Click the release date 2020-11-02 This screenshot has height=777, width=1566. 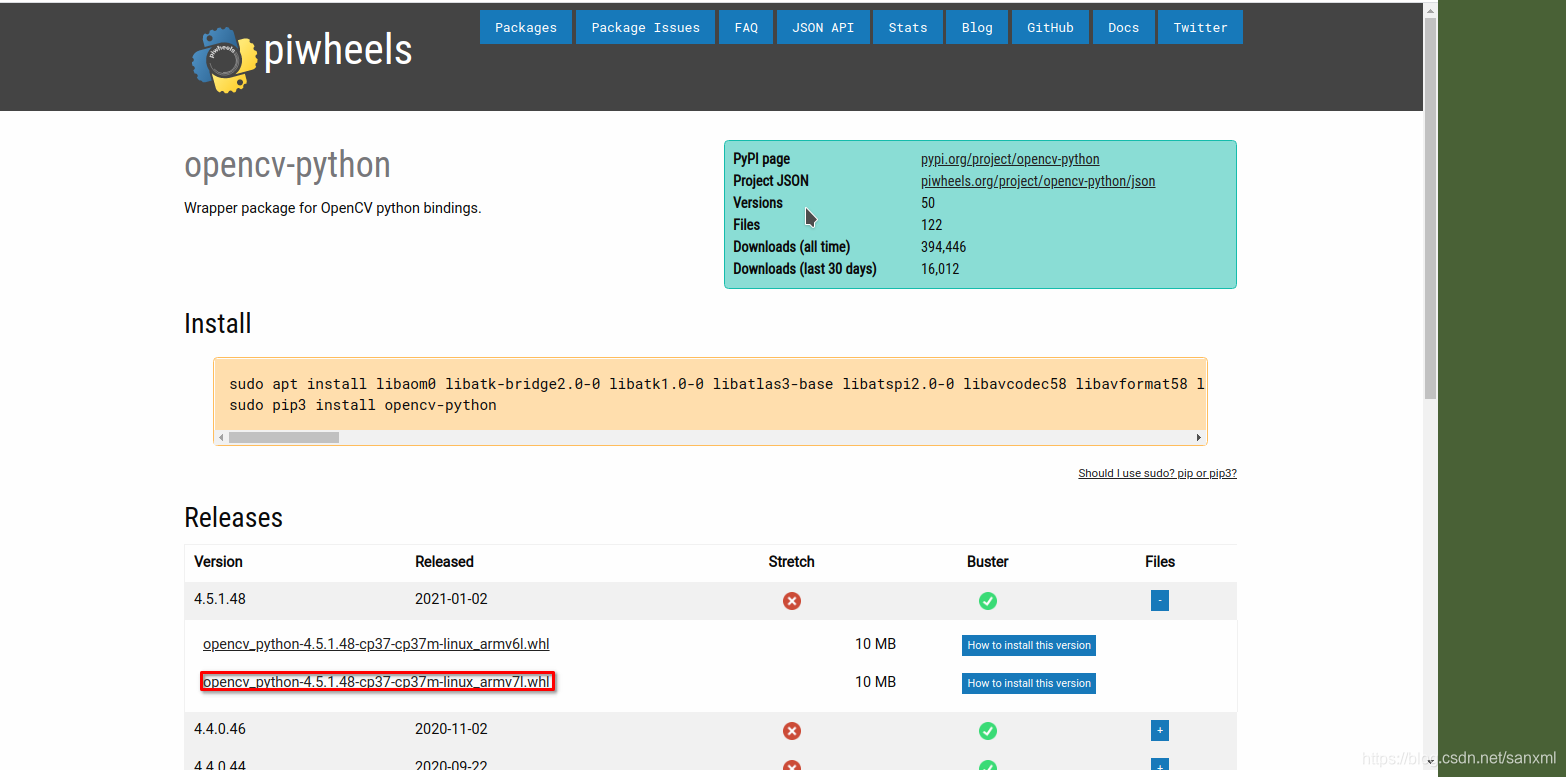tap(451, 729)
